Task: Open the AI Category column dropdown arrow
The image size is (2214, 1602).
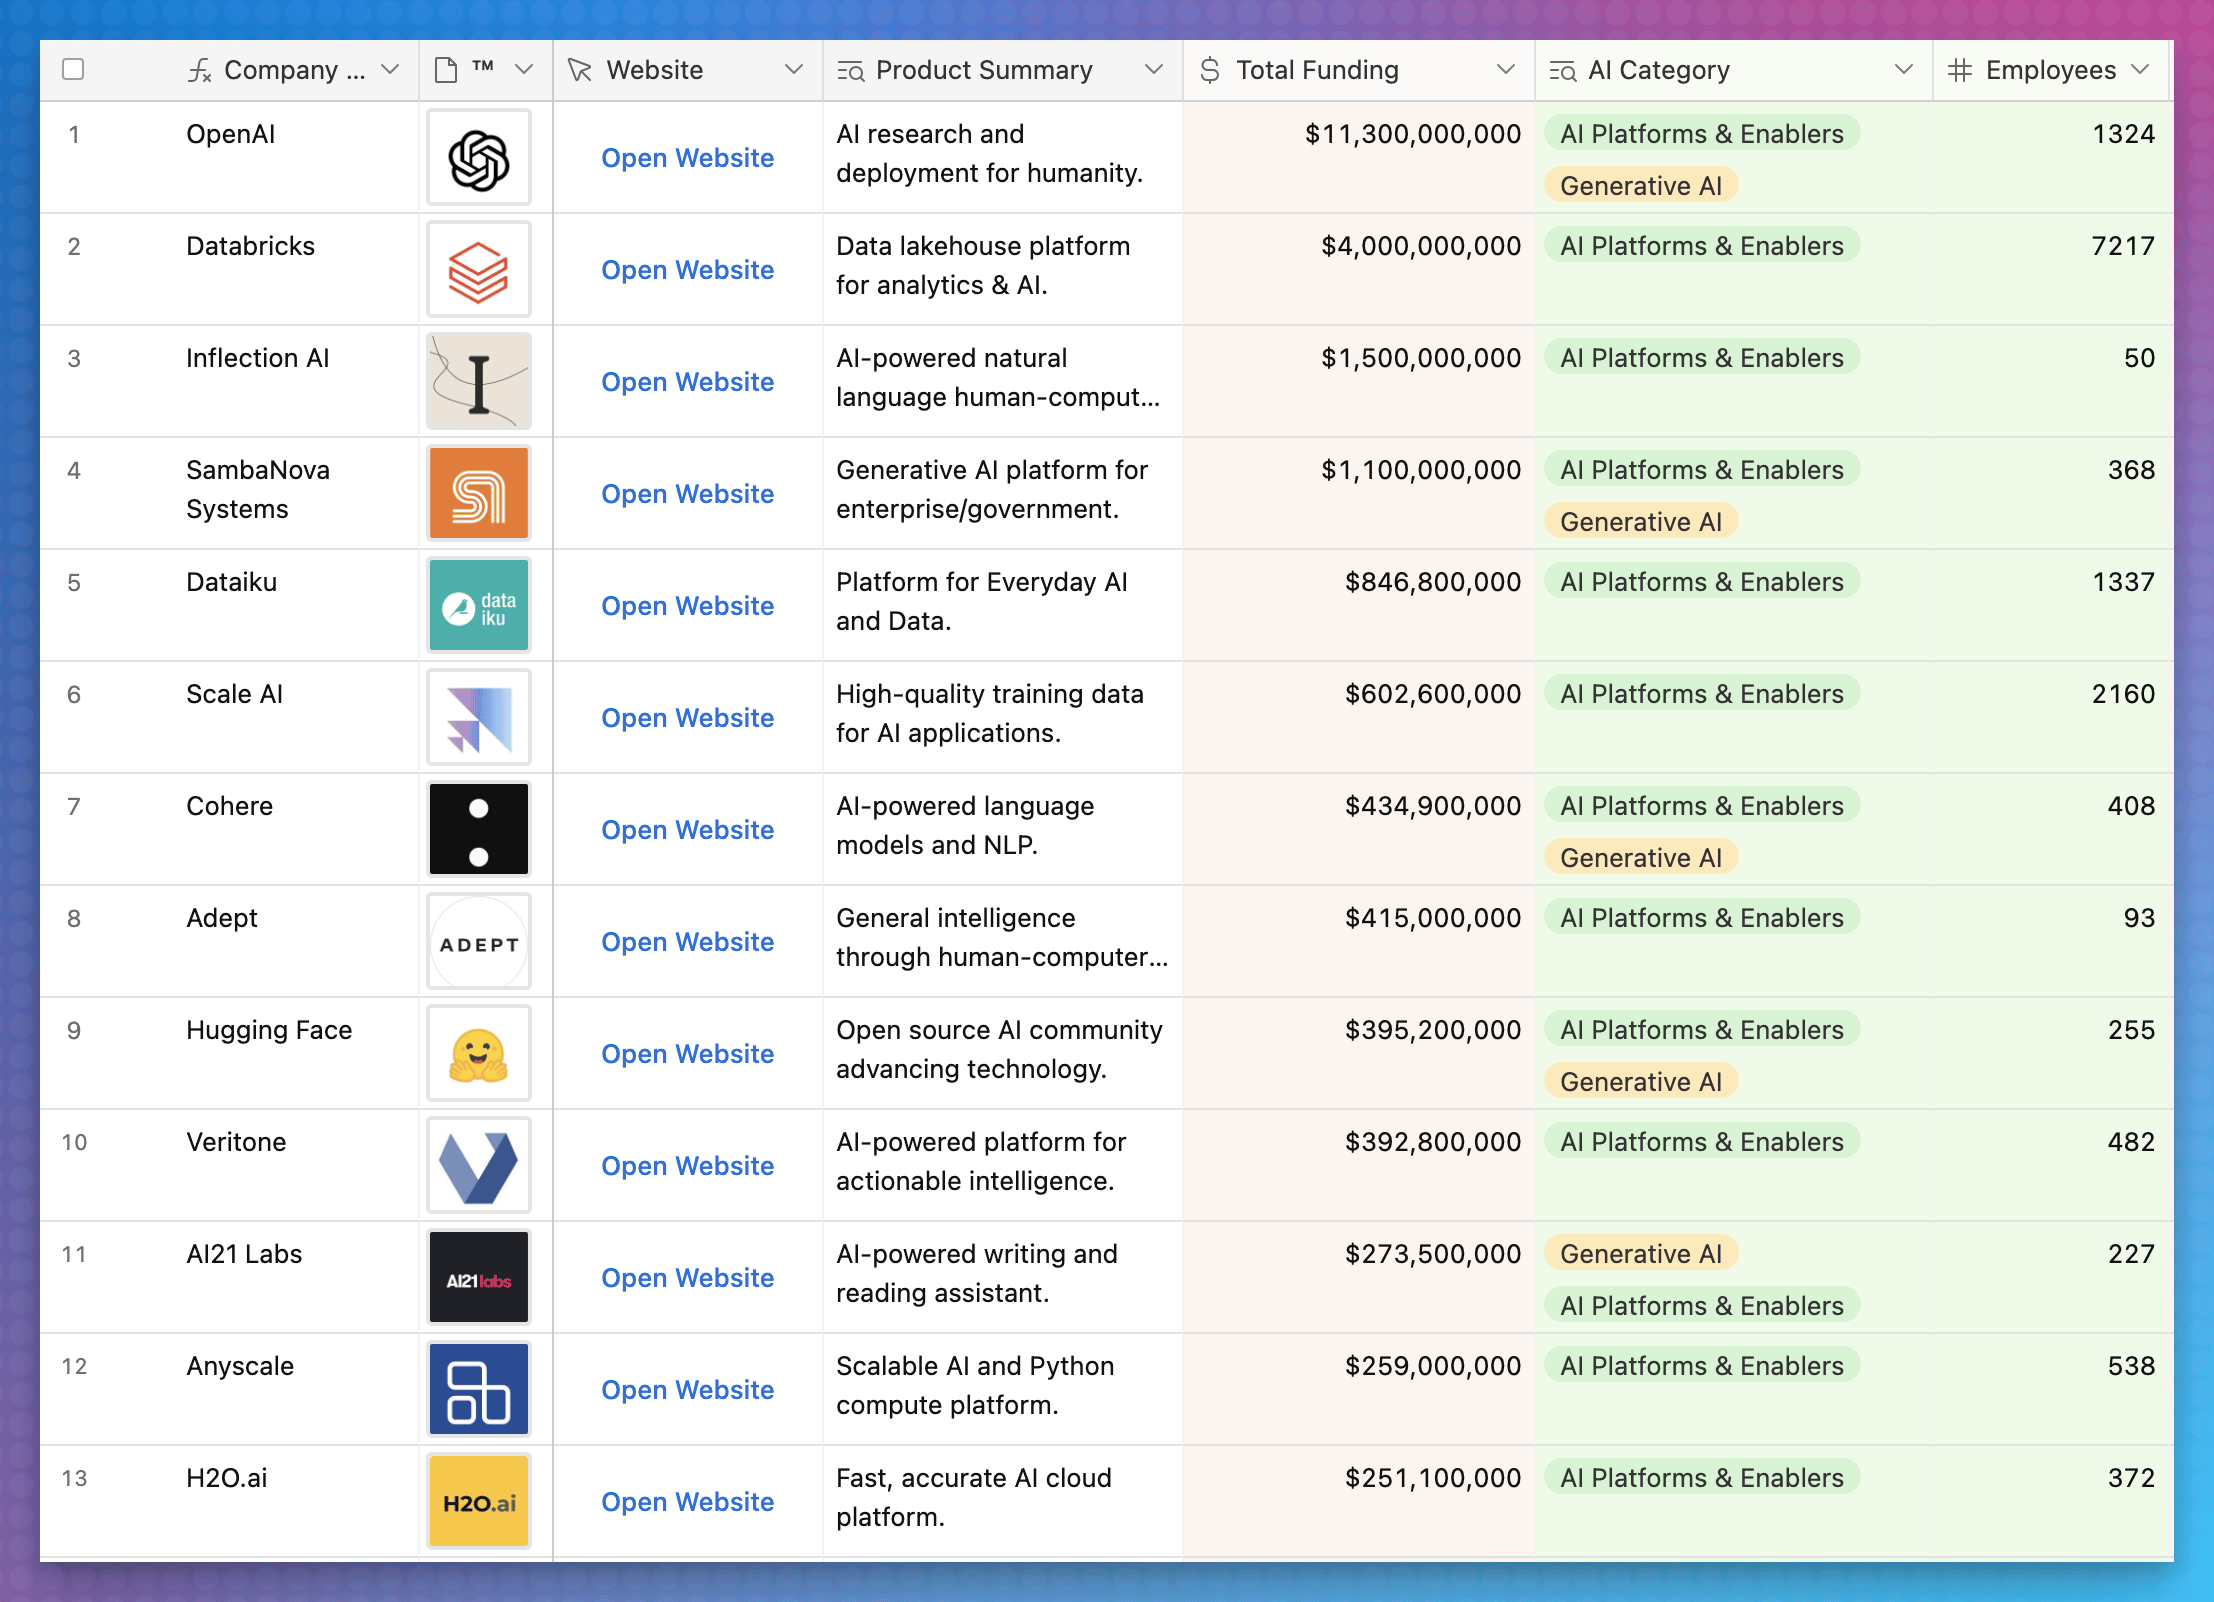Action: pyautogui.click(x=1904, y=70)
